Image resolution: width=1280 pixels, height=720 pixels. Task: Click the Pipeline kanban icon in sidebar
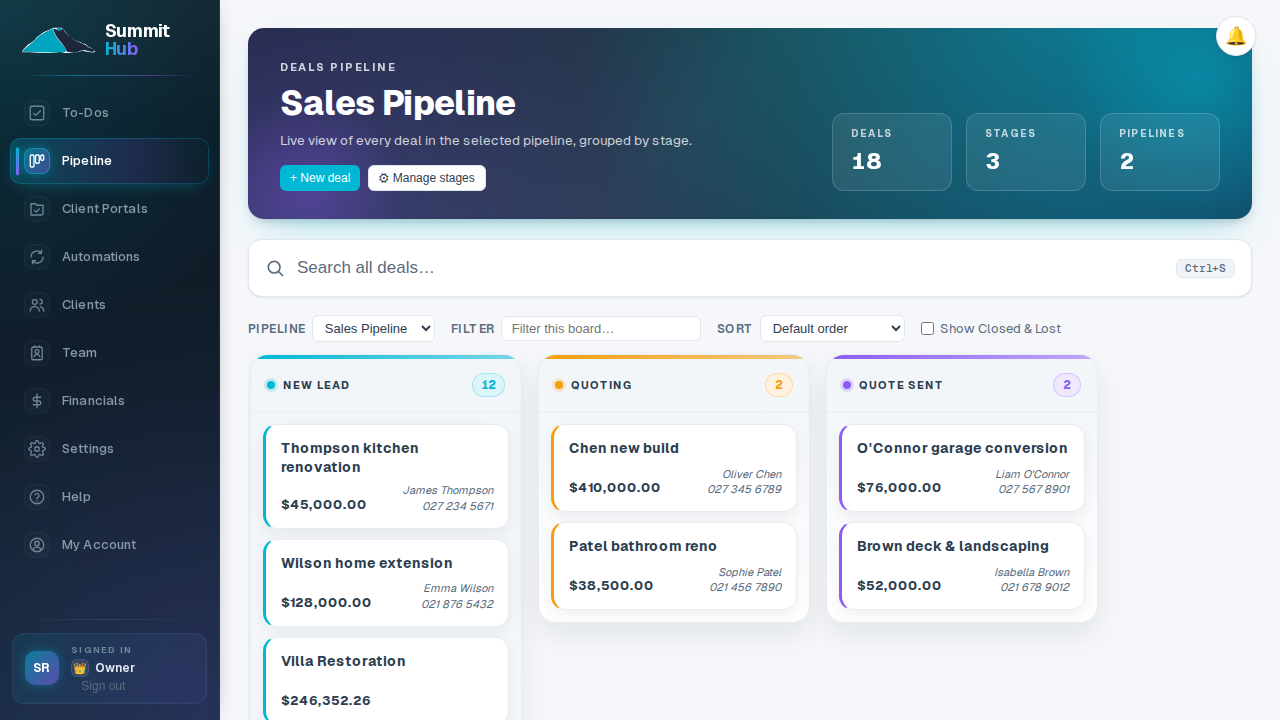point(37,161)
